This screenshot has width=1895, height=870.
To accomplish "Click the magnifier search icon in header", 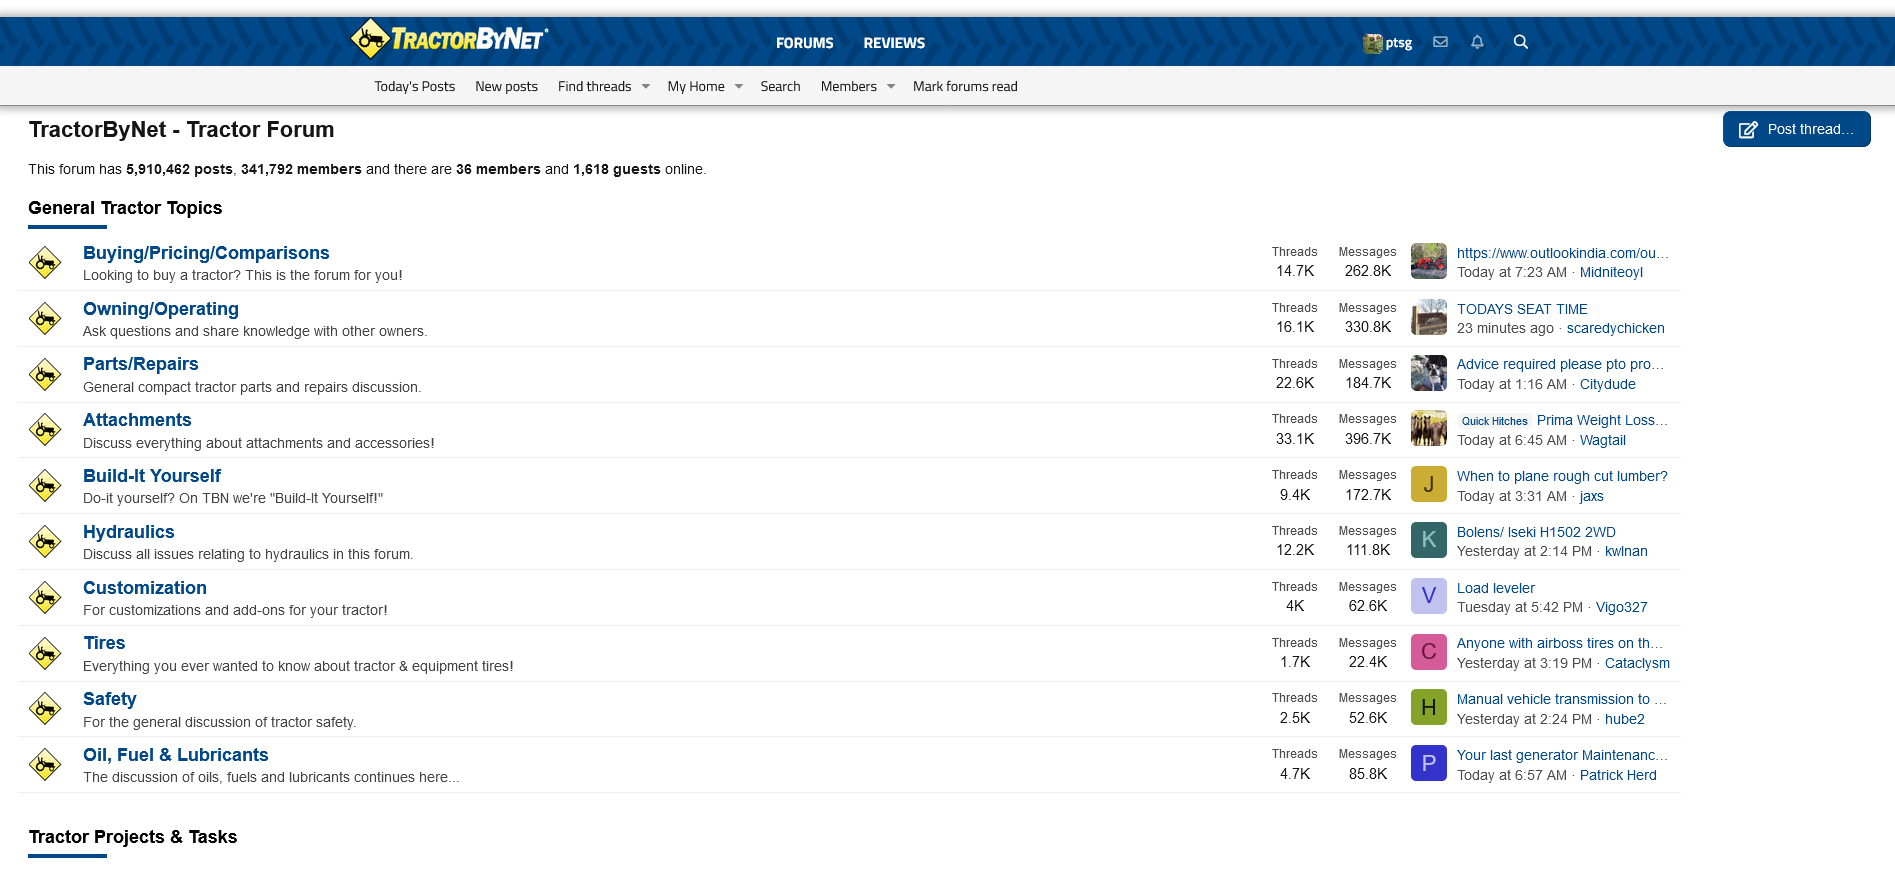I will click(x=1520, y=42).
